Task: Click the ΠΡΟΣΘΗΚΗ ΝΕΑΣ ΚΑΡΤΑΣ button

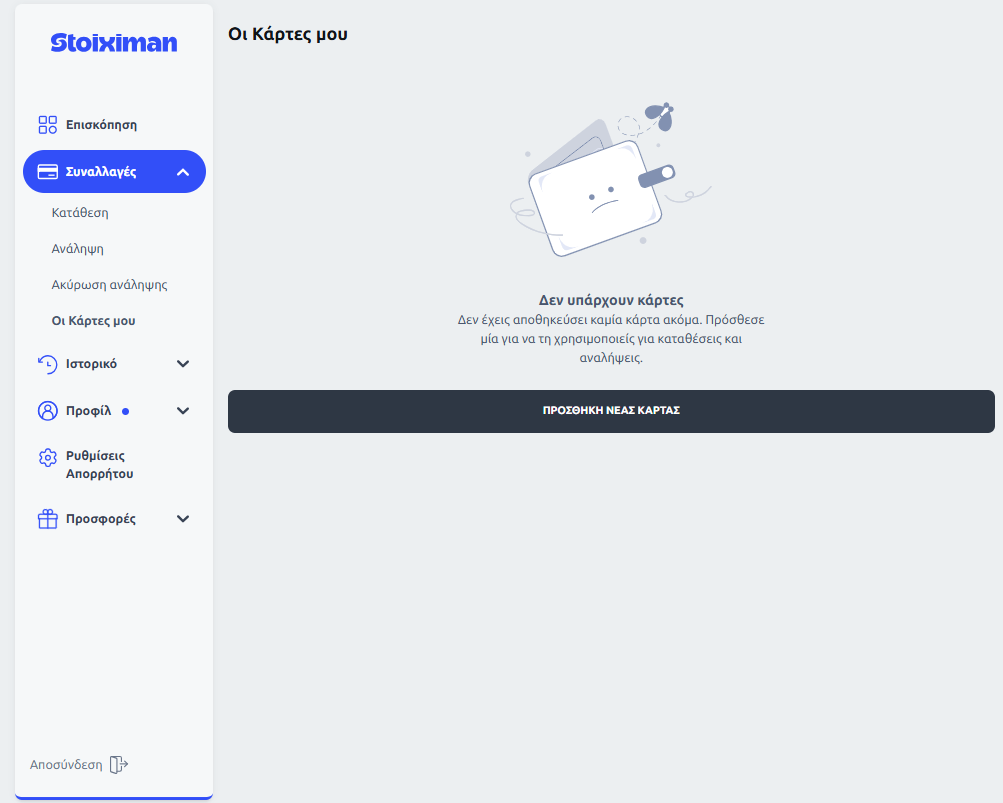Action: (611, 411)
